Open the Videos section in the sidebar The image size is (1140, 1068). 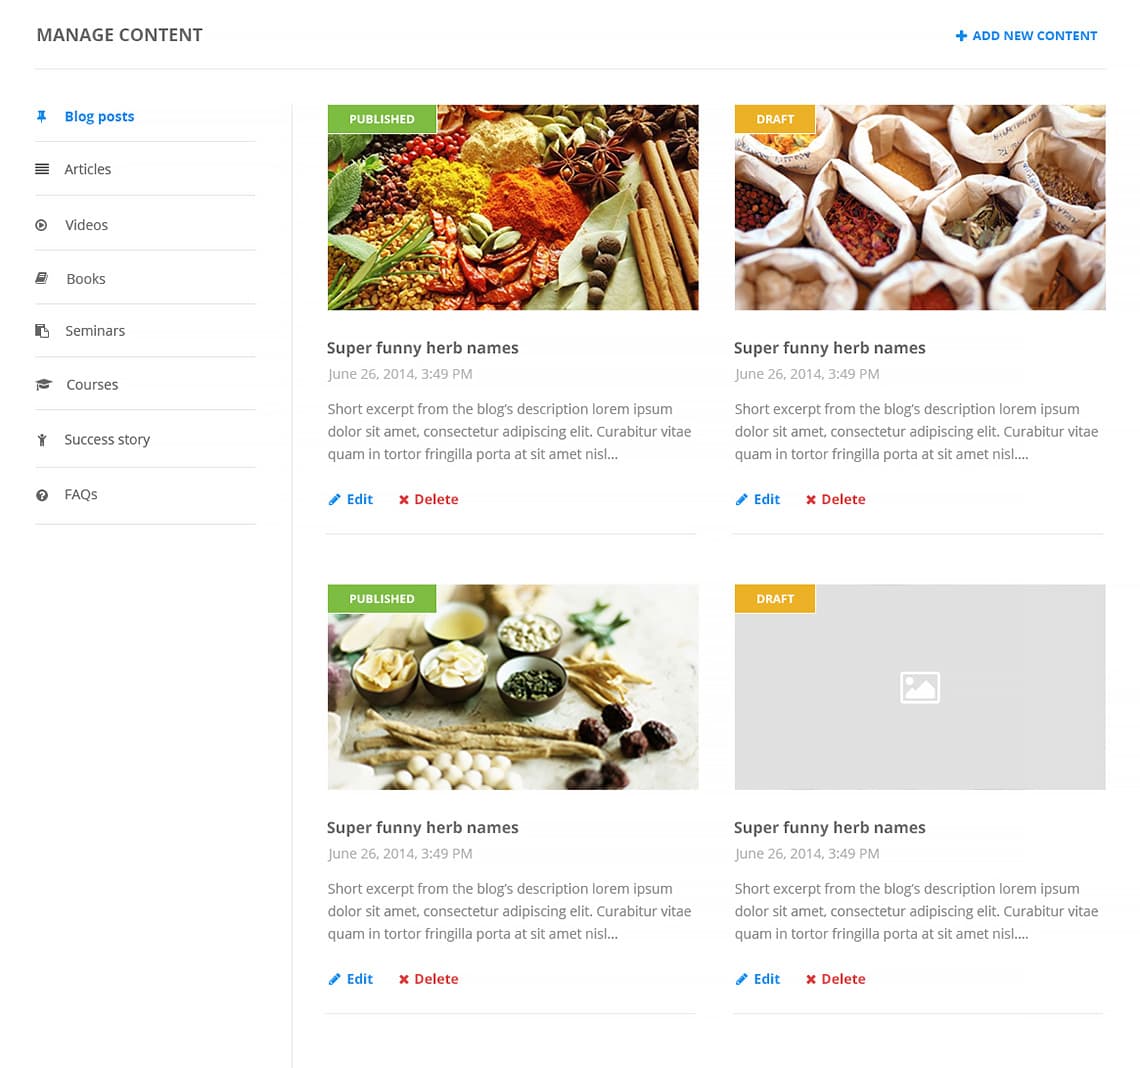click(x=86, y=224)
